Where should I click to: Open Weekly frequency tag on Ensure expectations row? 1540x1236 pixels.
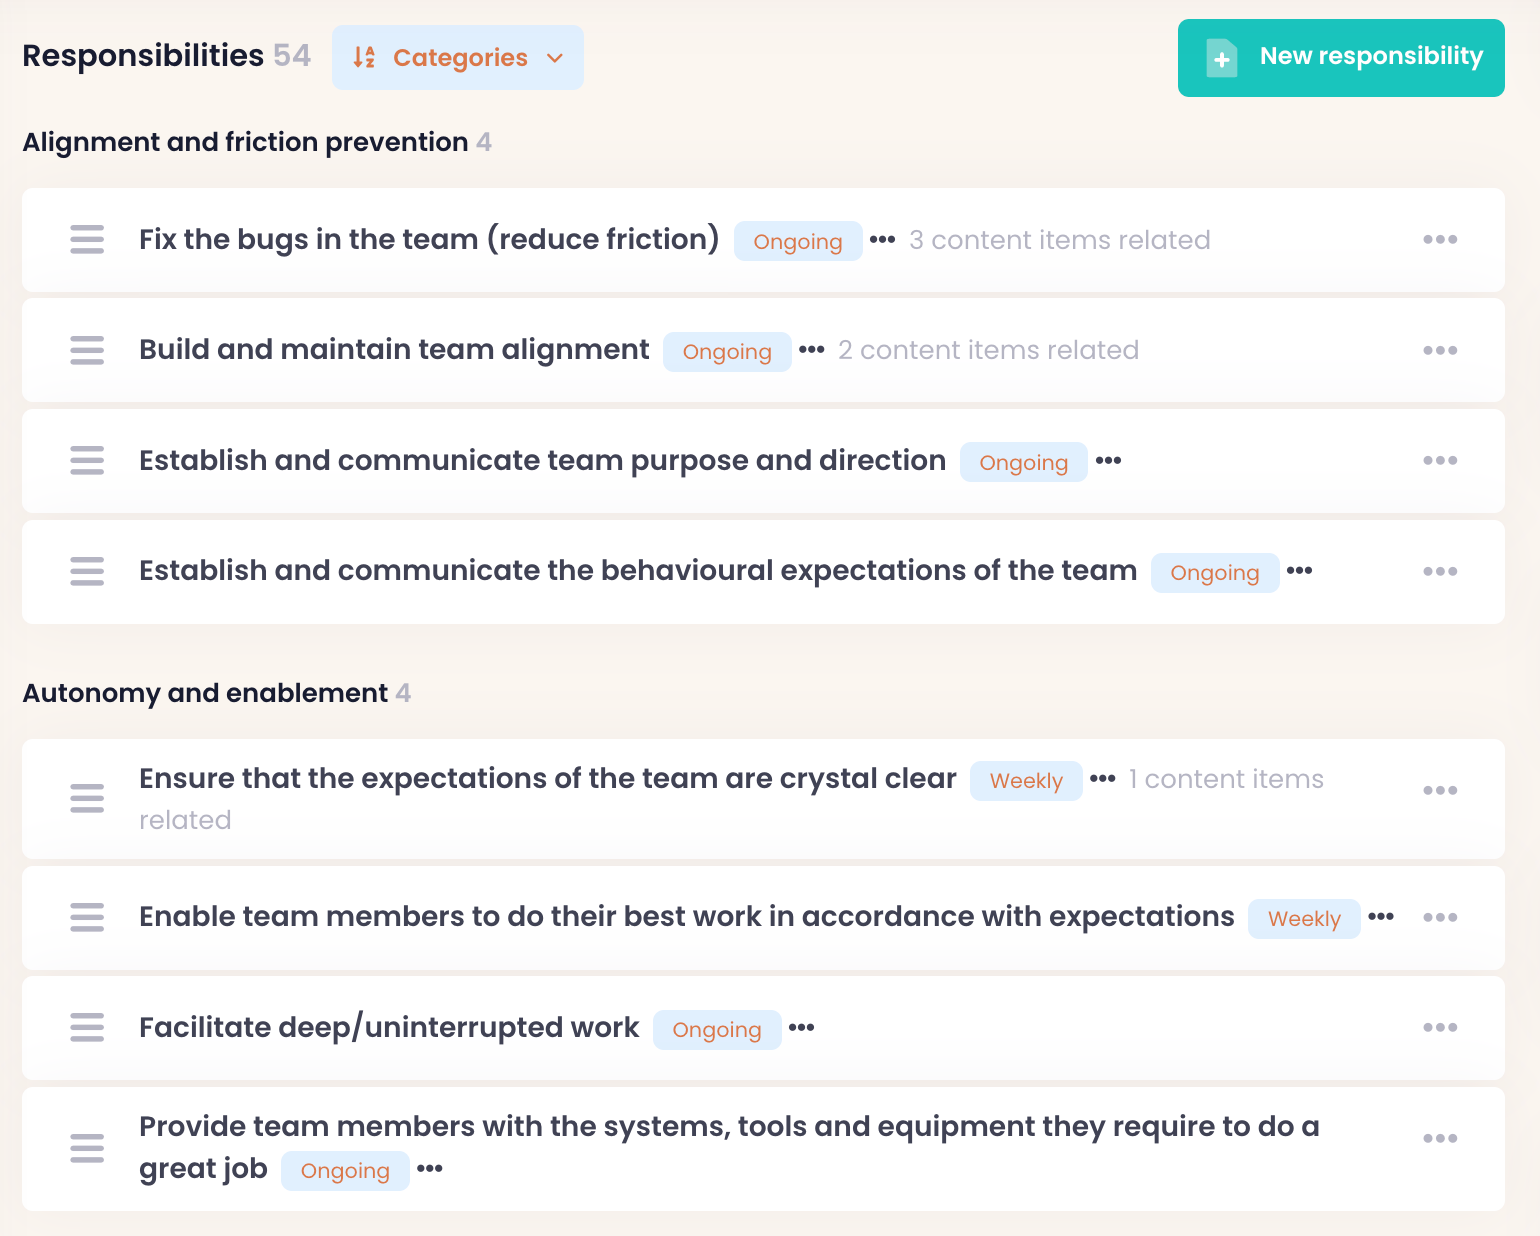1025,781
